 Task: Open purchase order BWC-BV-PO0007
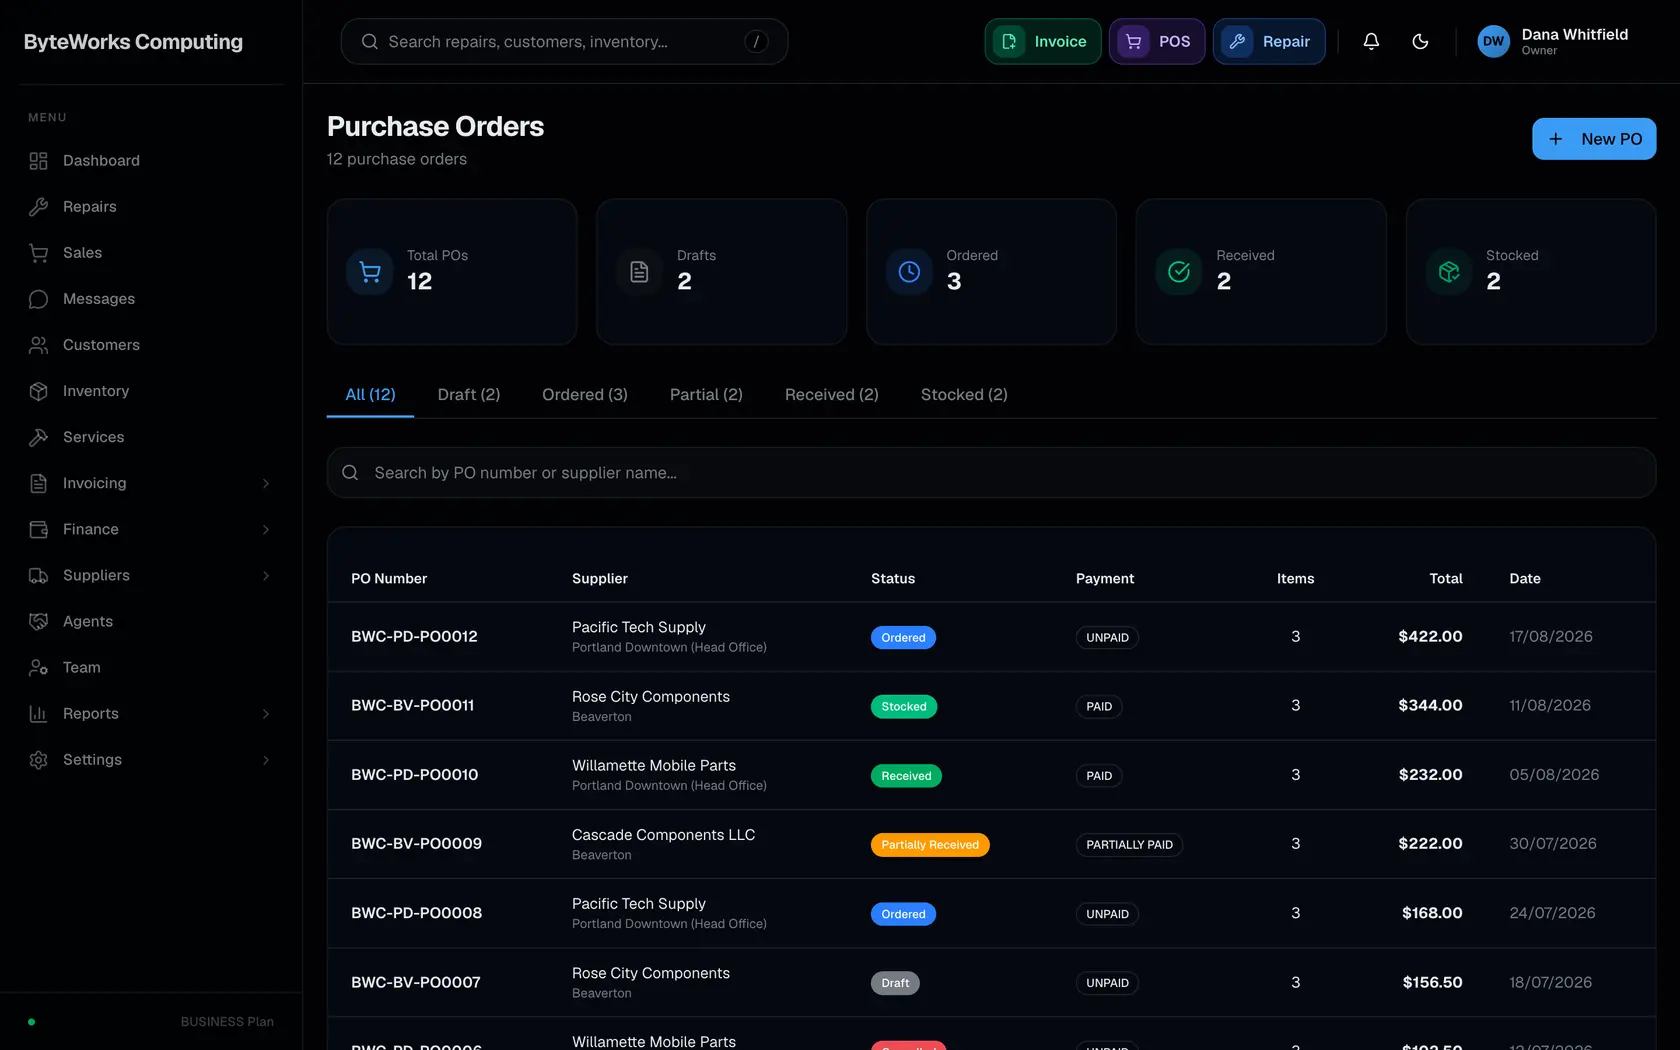pyautogui.click(x=416, y=983)
